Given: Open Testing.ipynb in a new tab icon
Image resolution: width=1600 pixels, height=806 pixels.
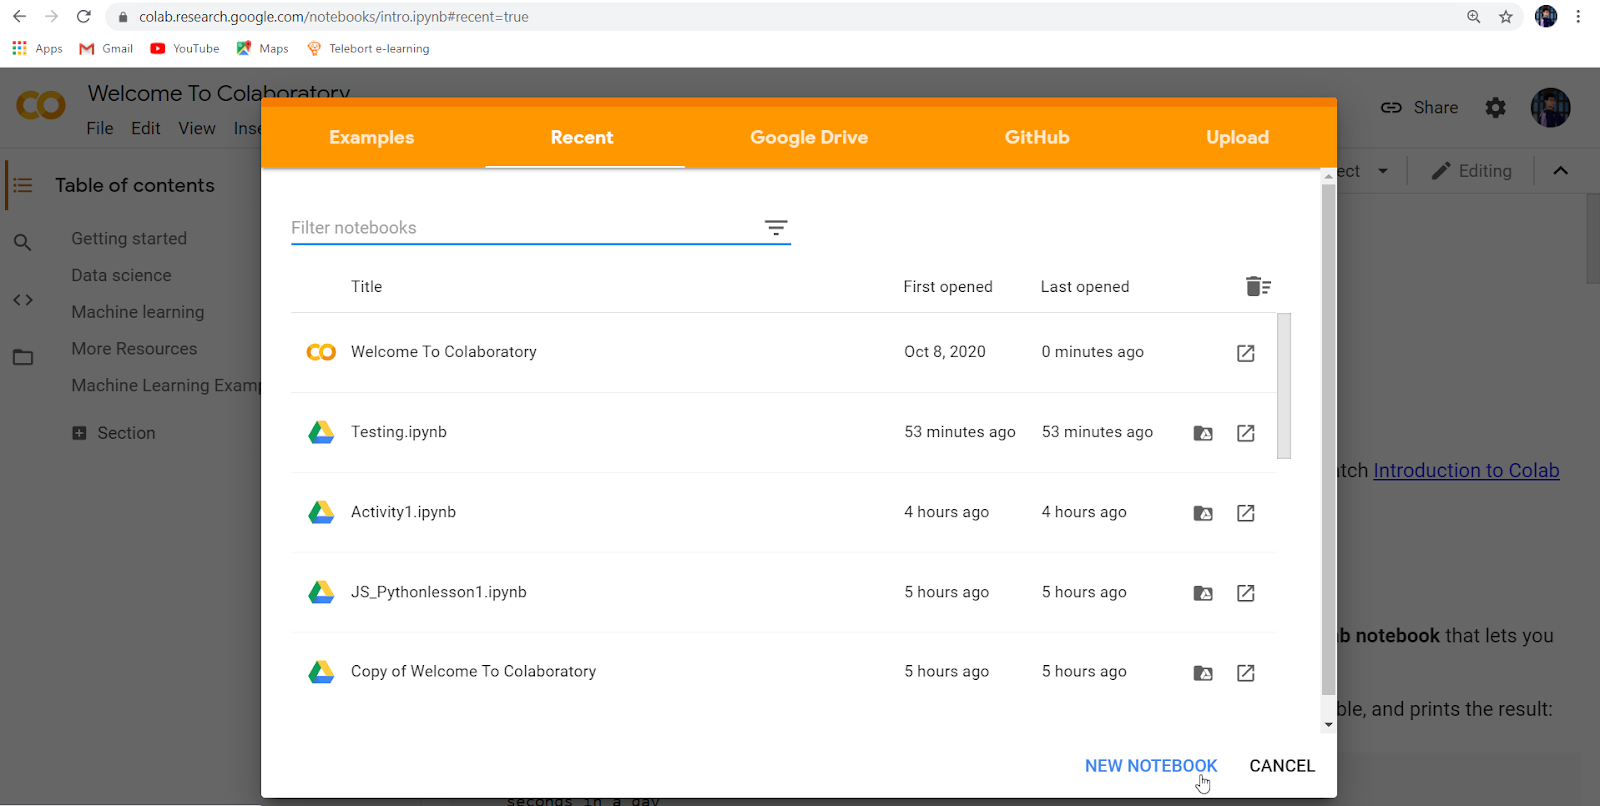Looking at the screenshot, I should (x=1245, y=433).
